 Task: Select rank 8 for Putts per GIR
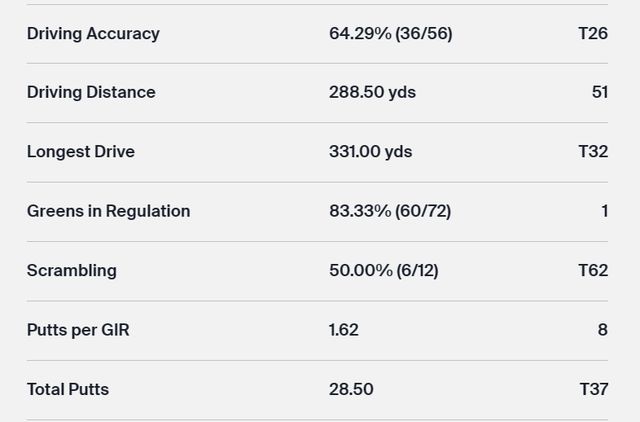pyautogui.click(x=602, y=329)
